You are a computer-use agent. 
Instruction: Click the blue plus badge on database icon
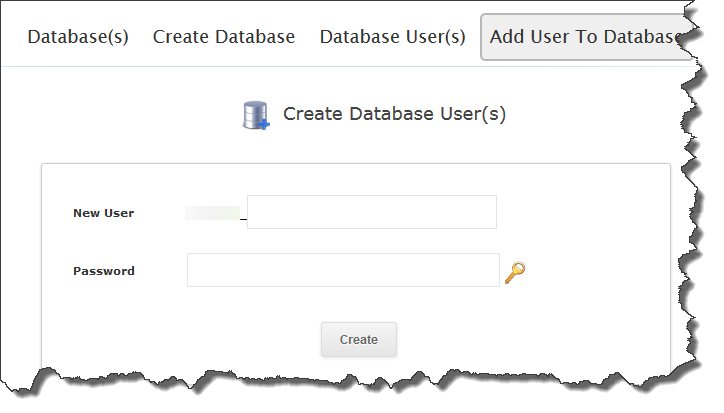(264, 124)
